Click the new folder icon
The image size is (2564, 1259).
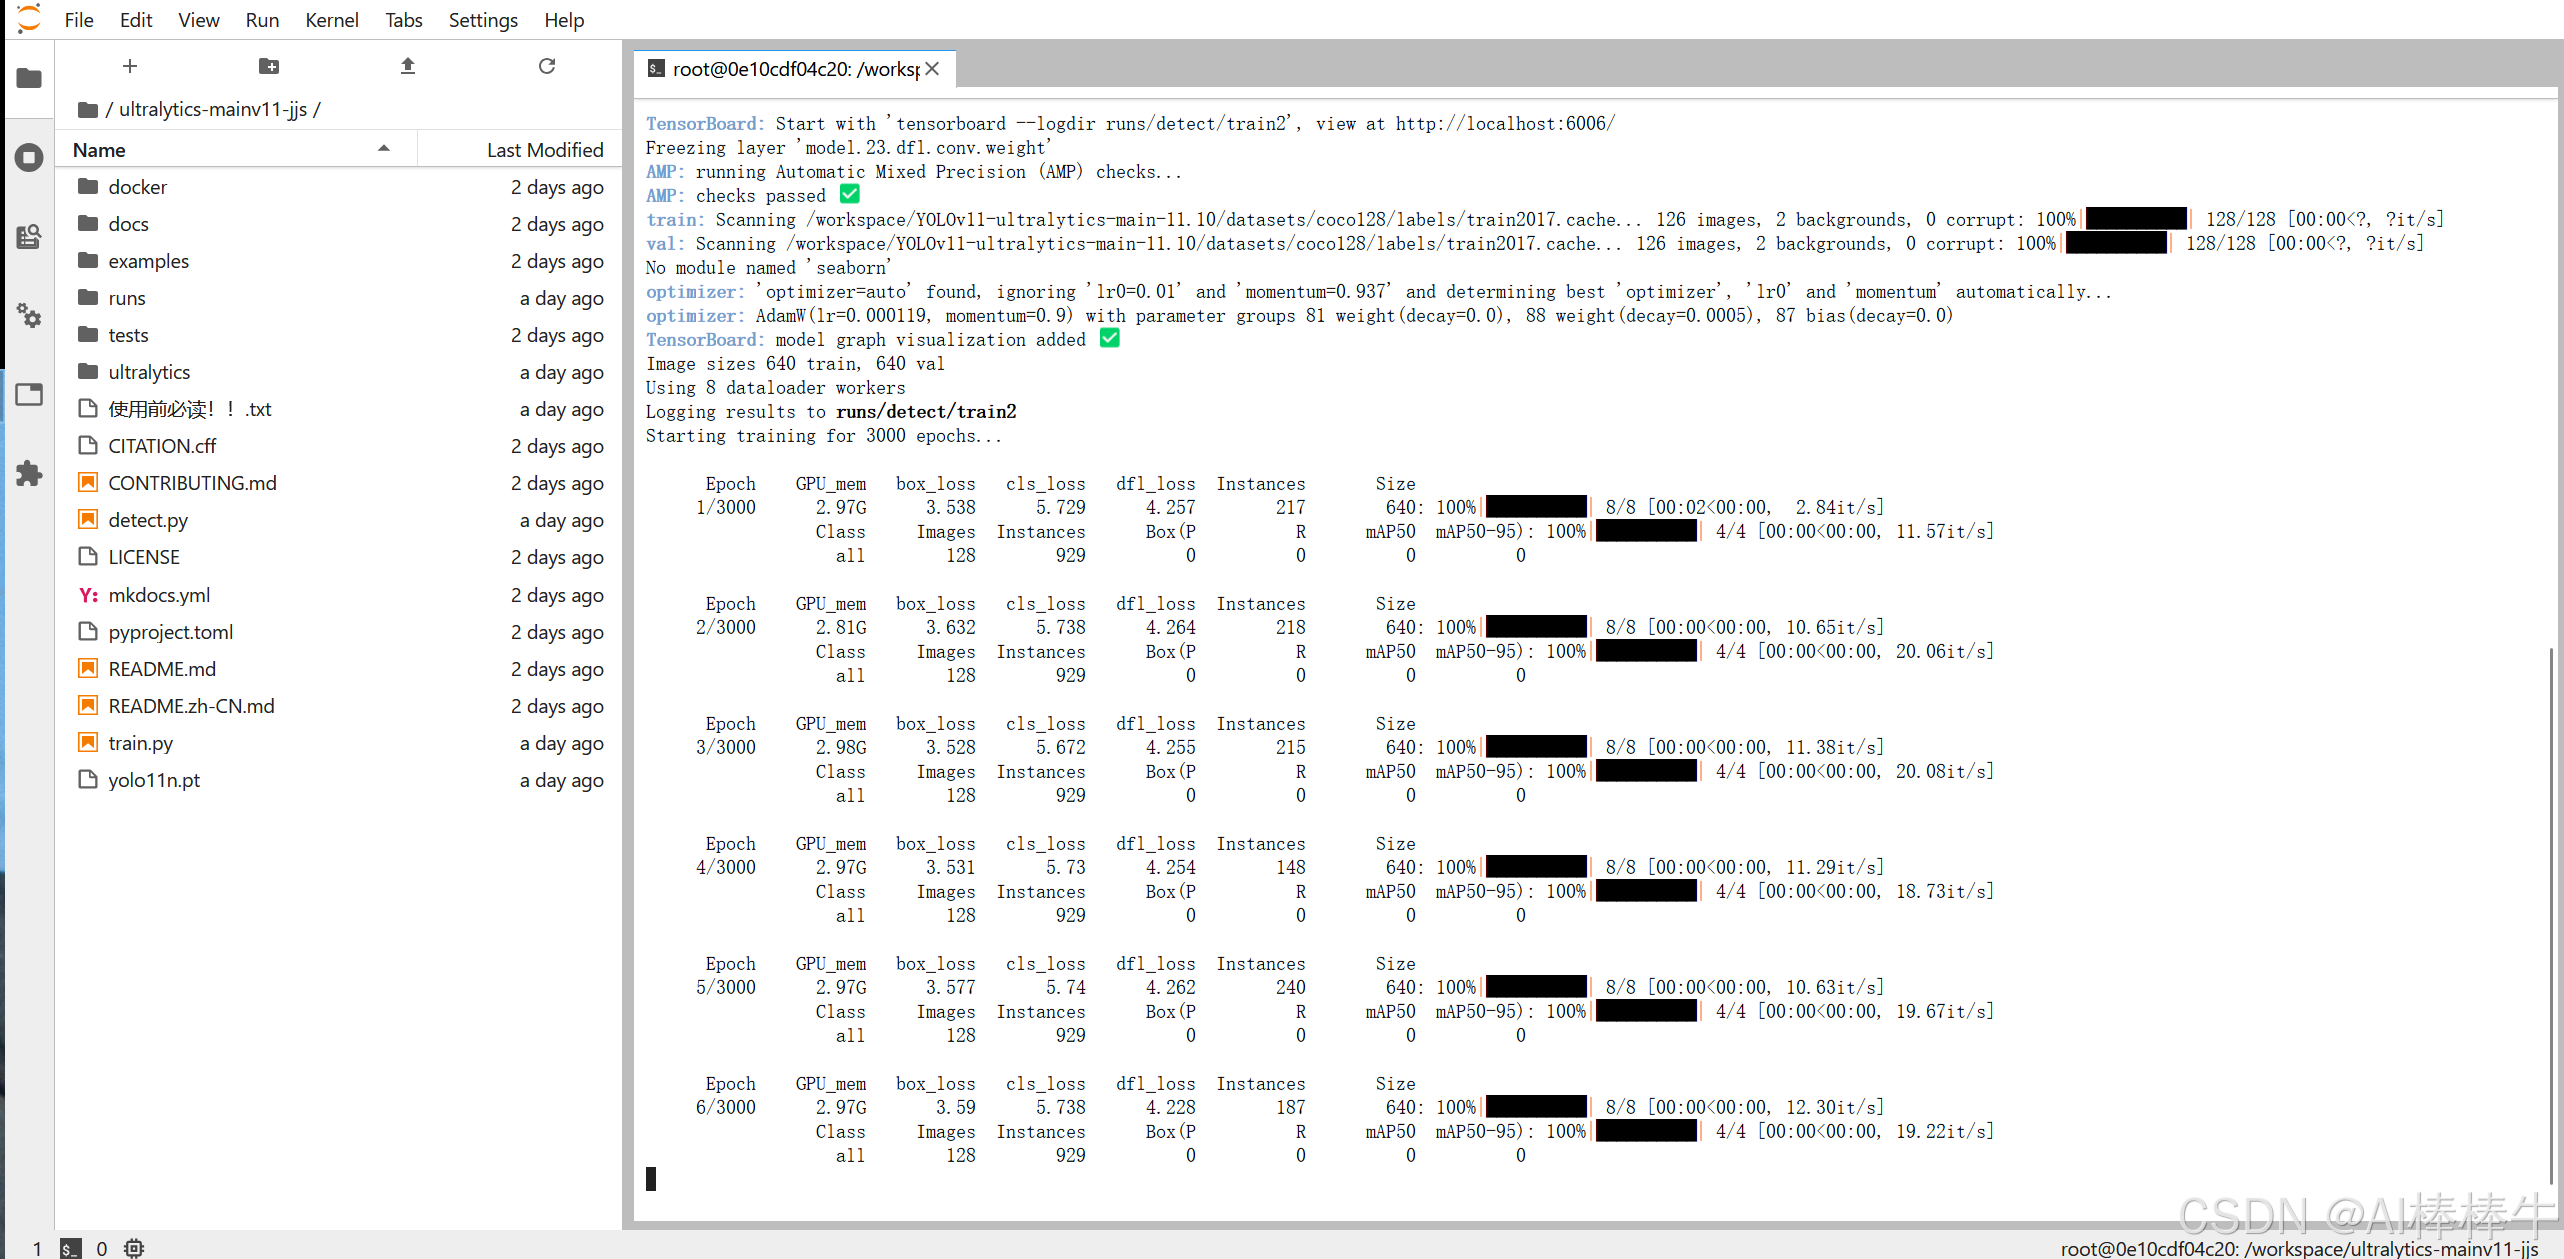point(268,66)
